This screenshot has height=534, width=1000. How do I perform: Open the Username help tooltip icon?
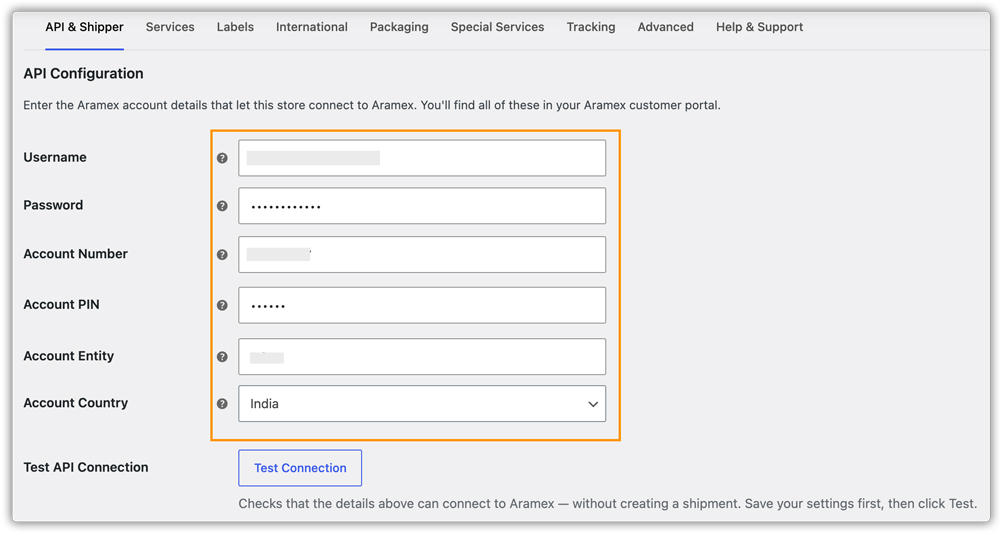[222, 158]
